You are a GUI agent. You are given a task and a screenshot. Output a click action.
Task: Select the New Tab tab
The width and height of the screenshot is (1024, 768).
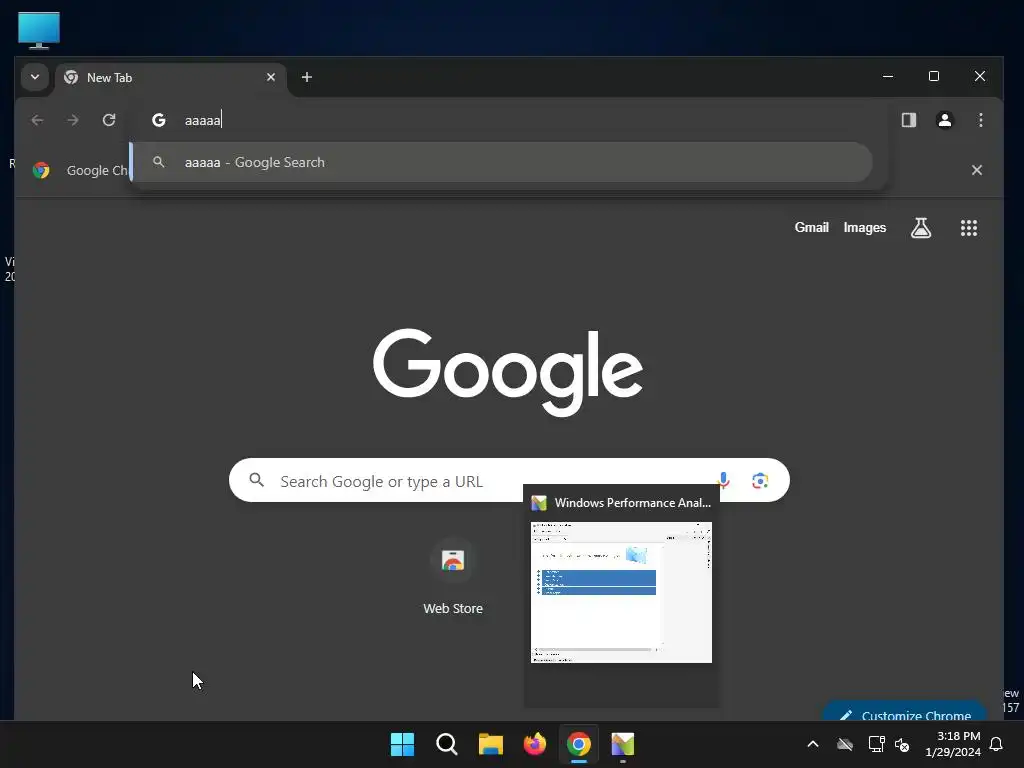tap(170, 78)
